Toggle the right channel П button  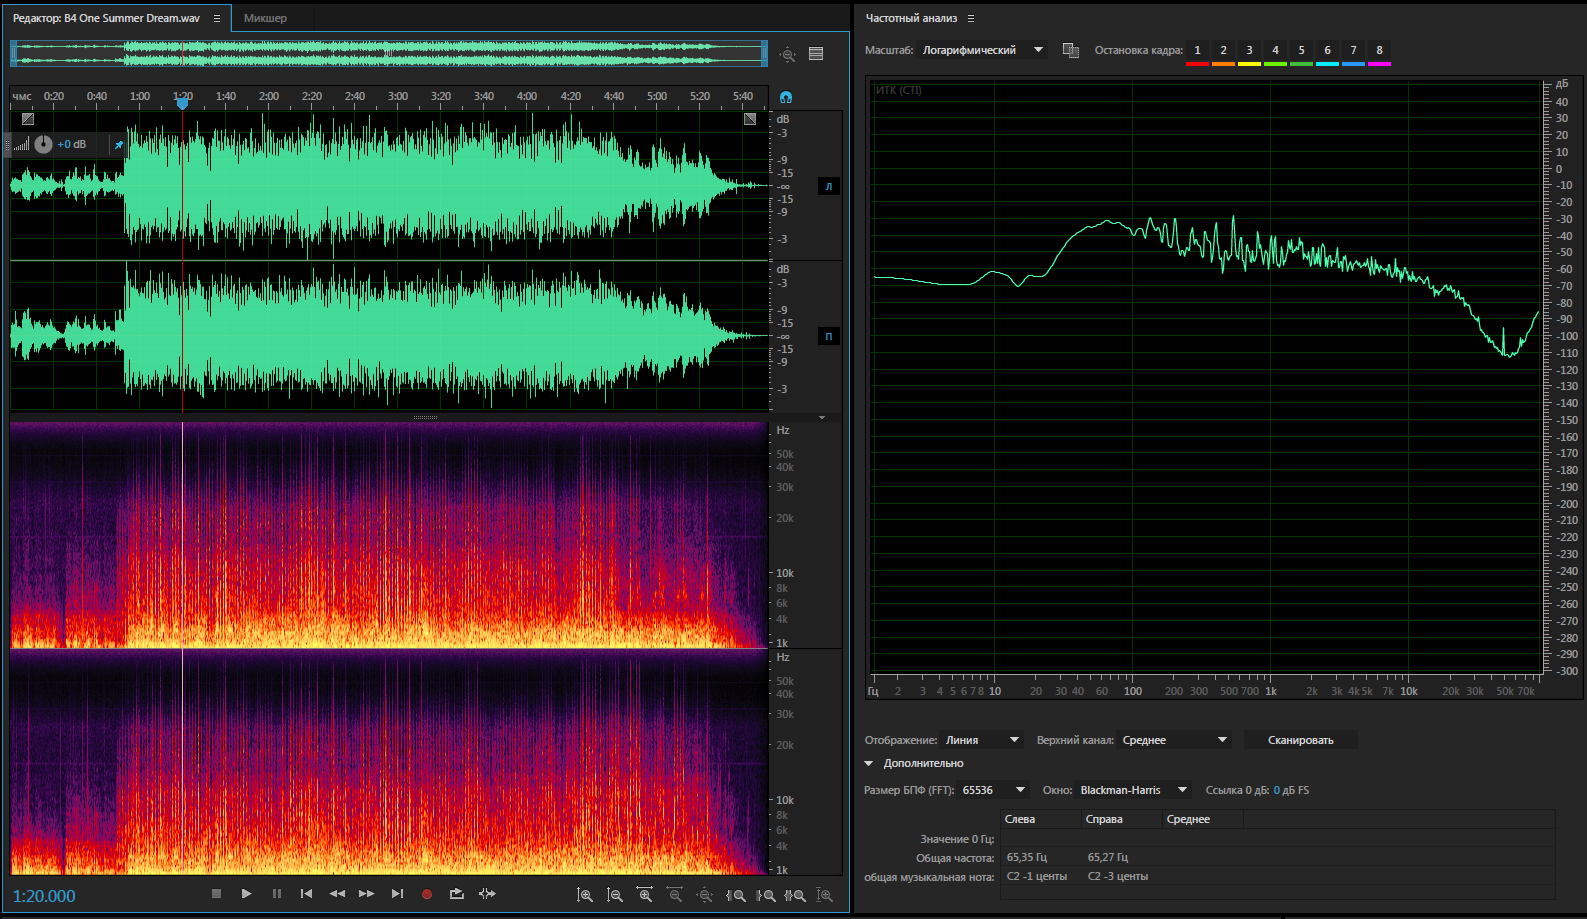point(828,336)
